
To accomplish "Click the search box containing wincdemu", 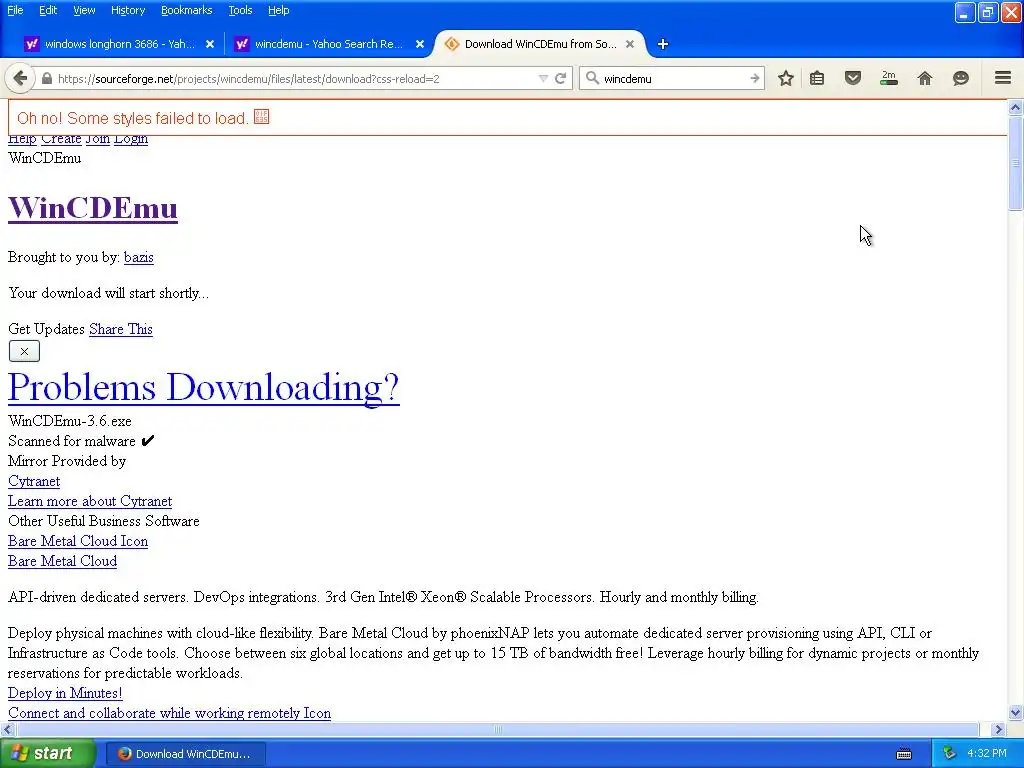I will (x=673, y=78).
